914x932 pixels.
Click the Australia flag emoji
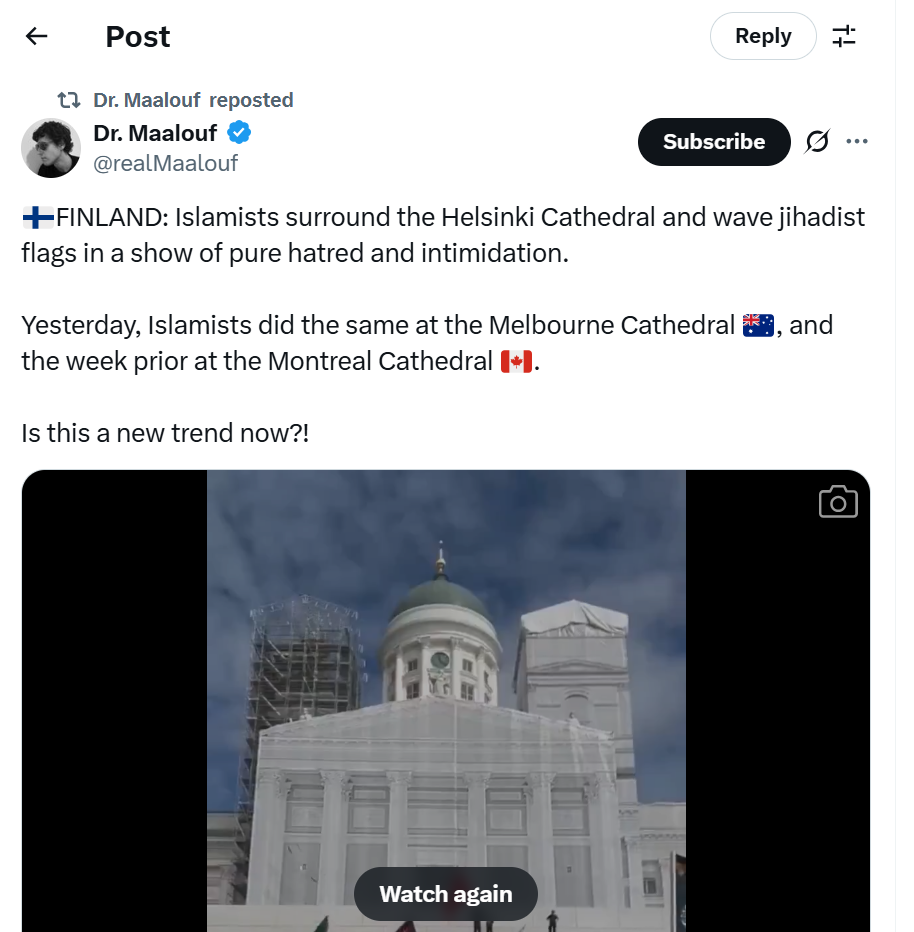(x=759, y=325)
